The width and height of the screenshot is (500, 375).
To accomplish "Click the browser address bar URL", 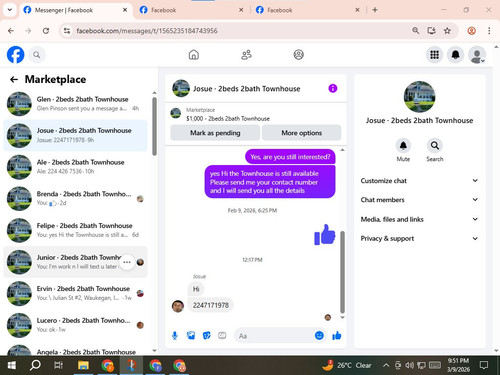I will 147,31.
